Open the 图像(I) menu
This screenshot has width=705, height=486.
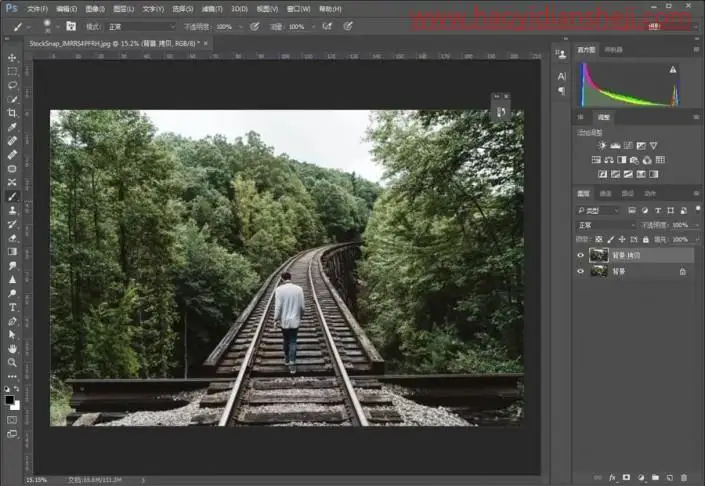click(x=95, y=9)
